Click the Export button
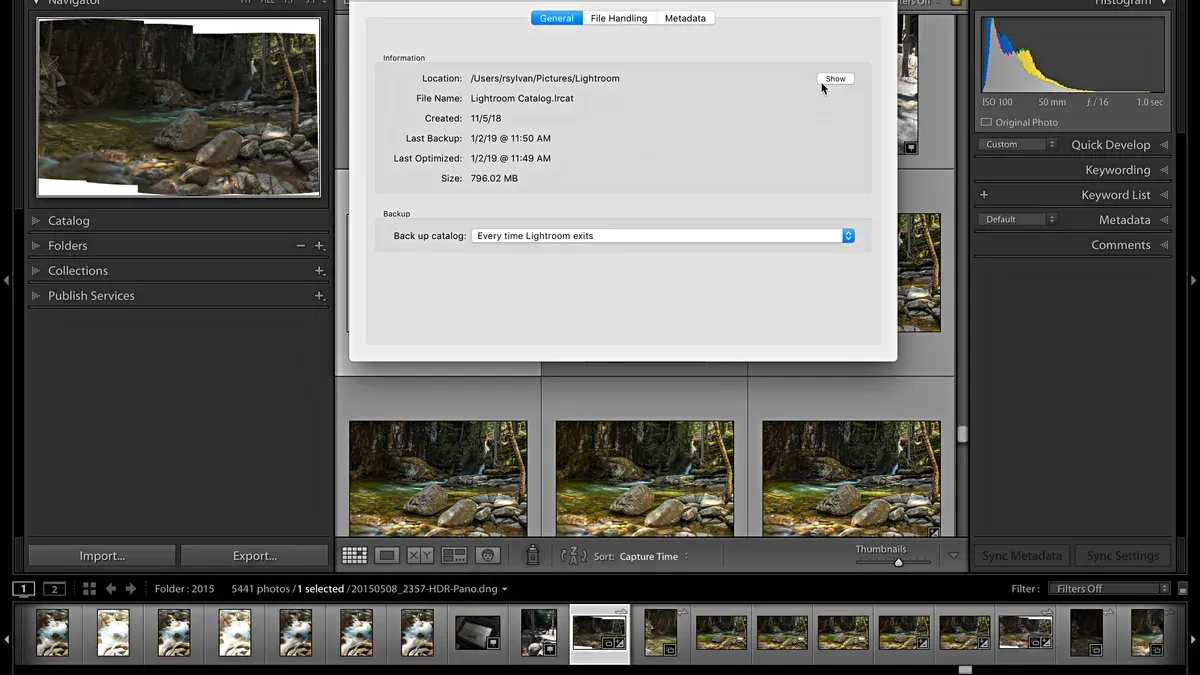Image resolution: width=1200 pixels, height=675 pixels. click(x=255, y=556)
